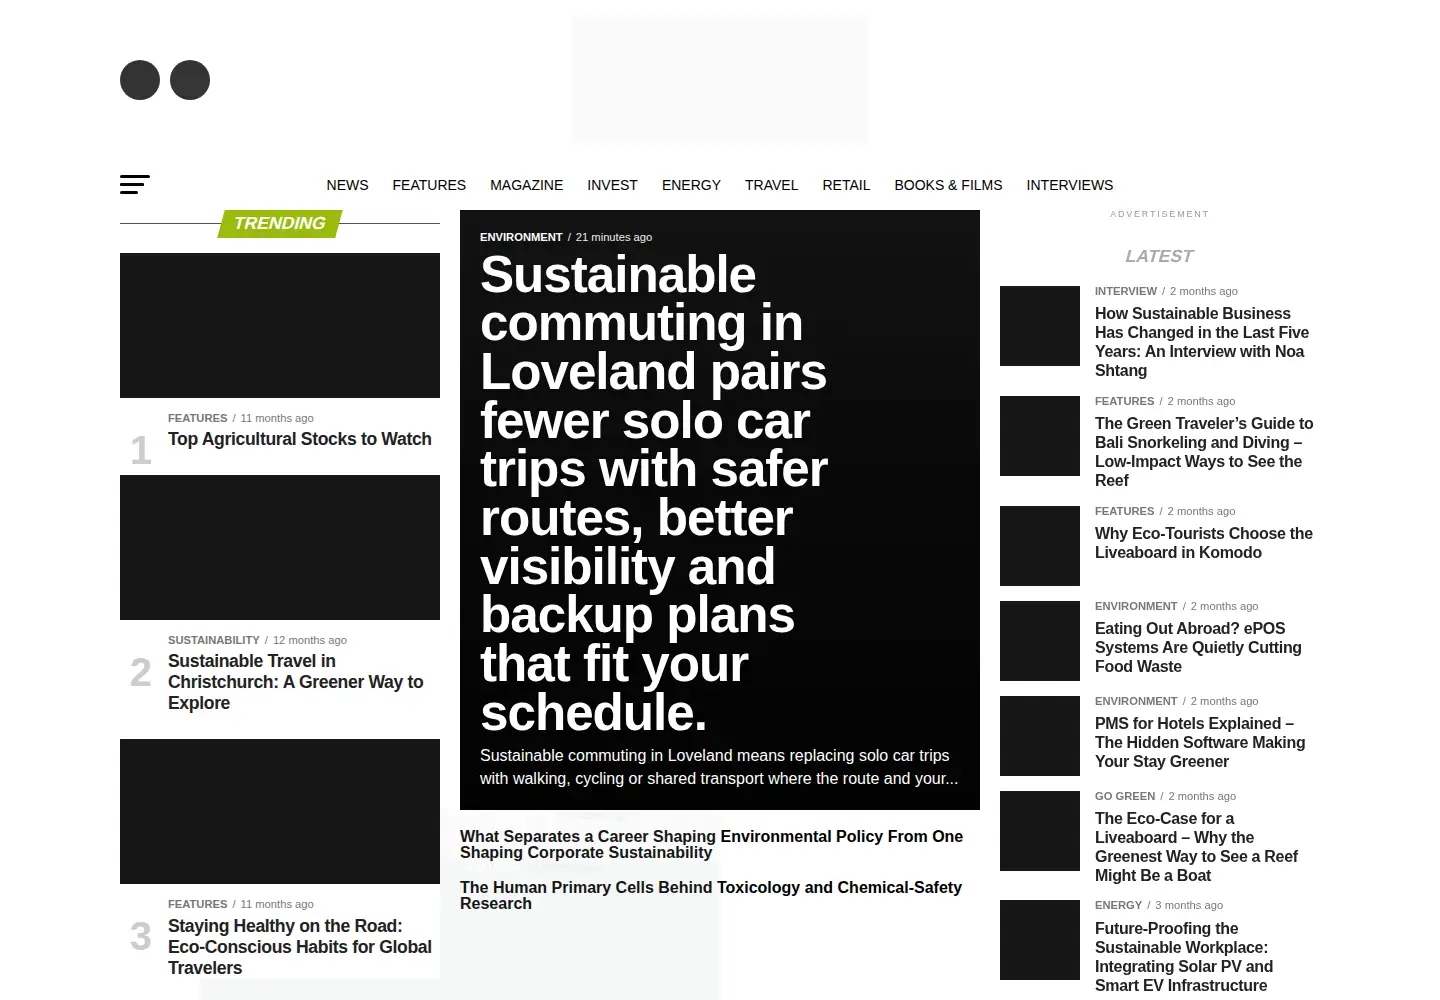Click the Energy tag above the Future-Proofing article

tap(1118, 905)
